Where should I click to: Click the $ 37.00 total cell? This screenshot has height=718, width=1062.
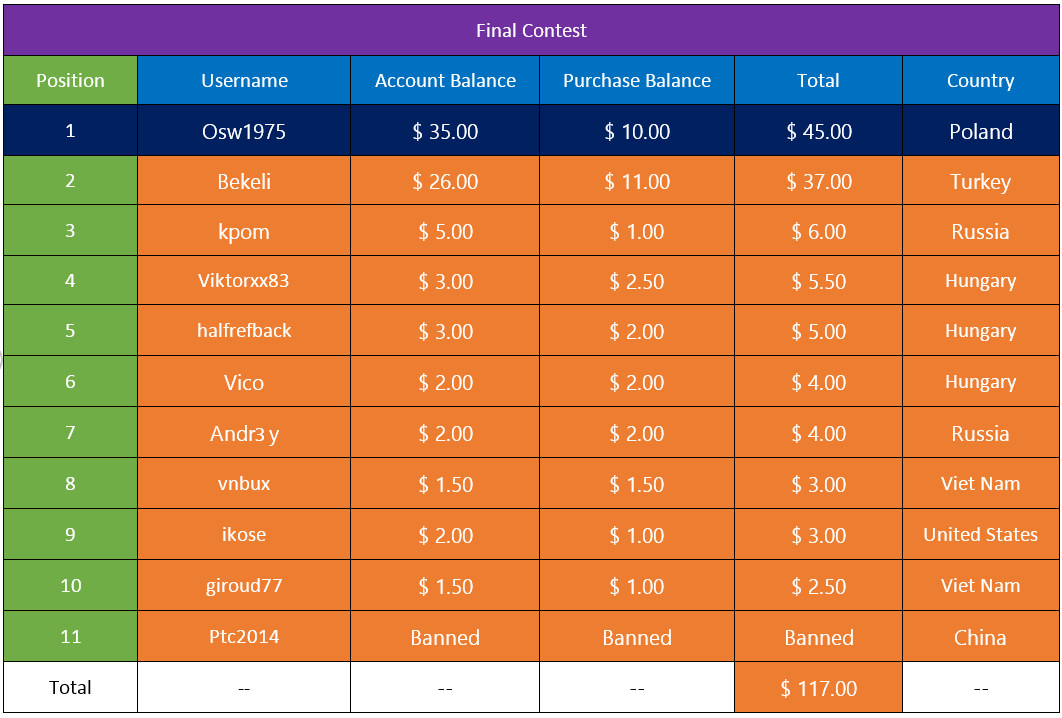tap(818, 181)
